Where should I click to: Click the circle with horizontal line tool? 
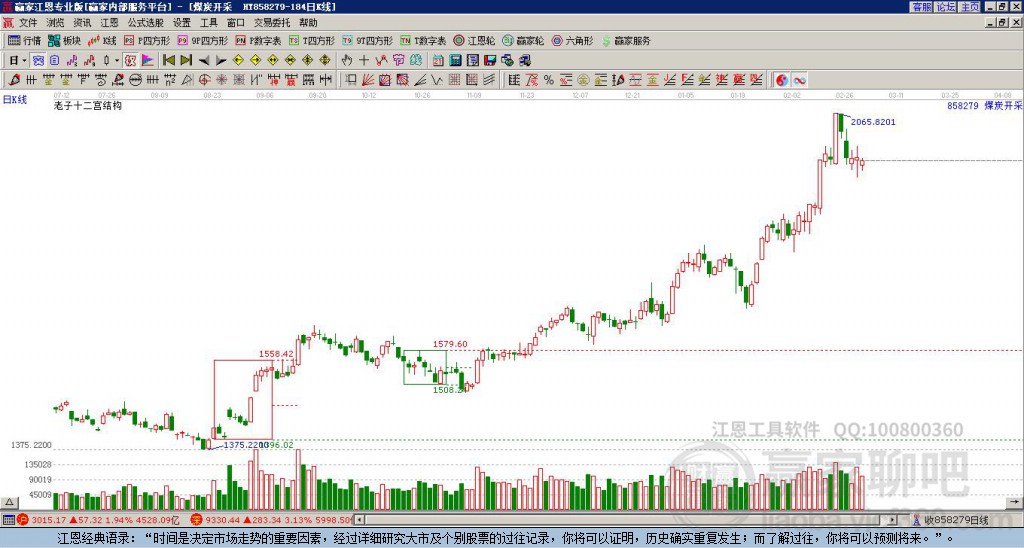(135, 80)
